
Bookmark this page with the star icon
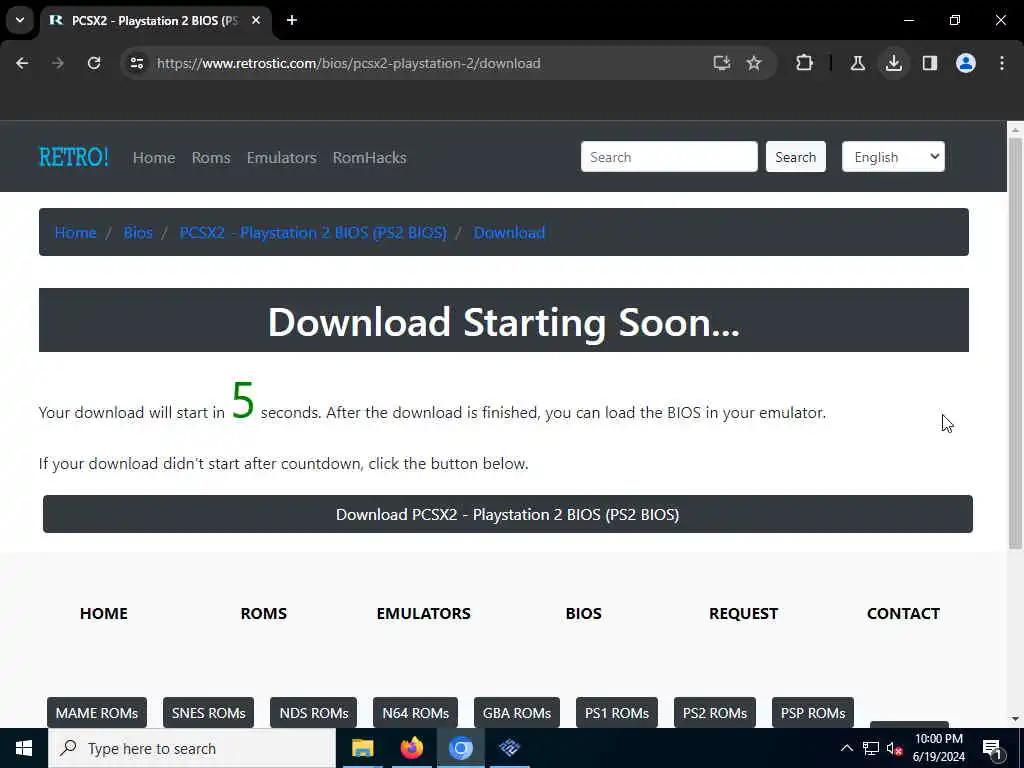click(x=754, y=63)
